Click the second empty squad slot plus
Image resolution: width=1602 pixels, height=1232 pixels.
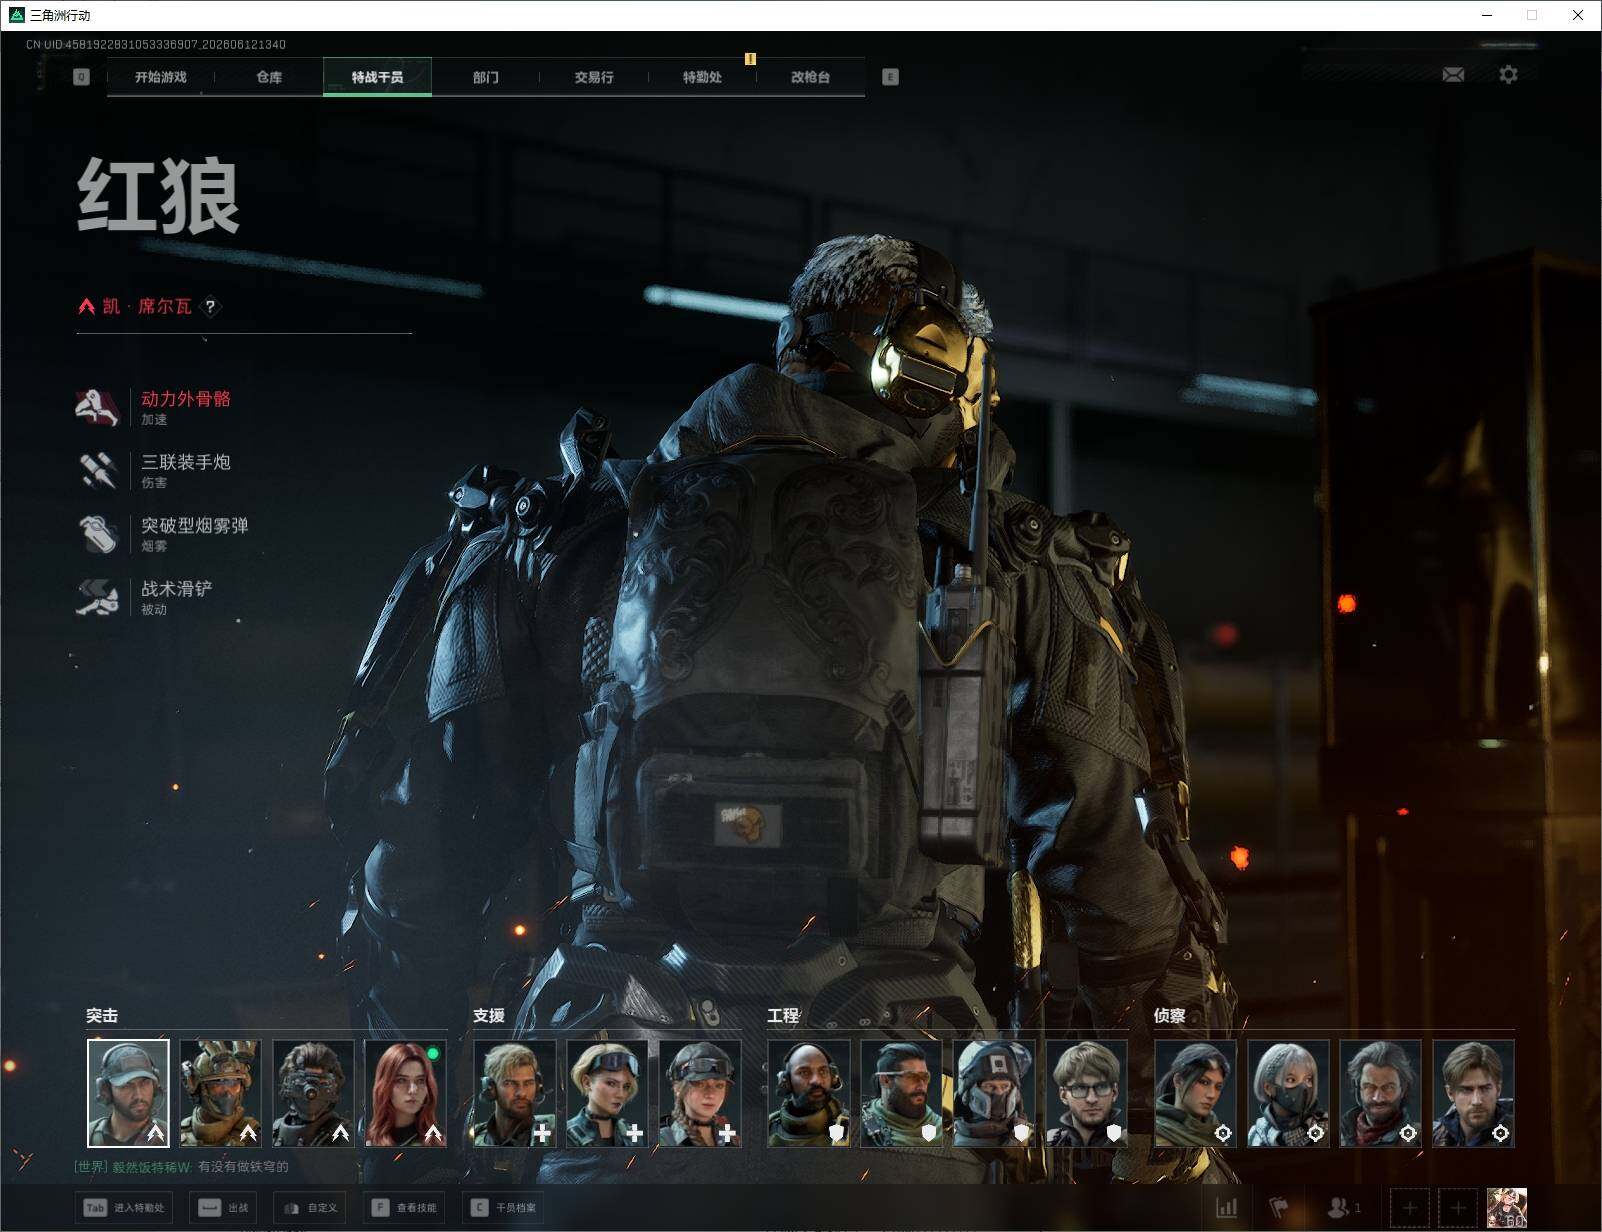[1457, 1209]
